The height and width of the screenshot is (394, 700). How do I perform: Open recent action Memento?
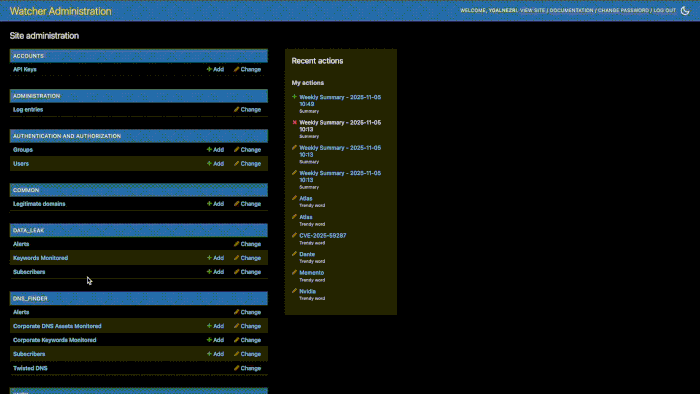click(x=311, y=272)
